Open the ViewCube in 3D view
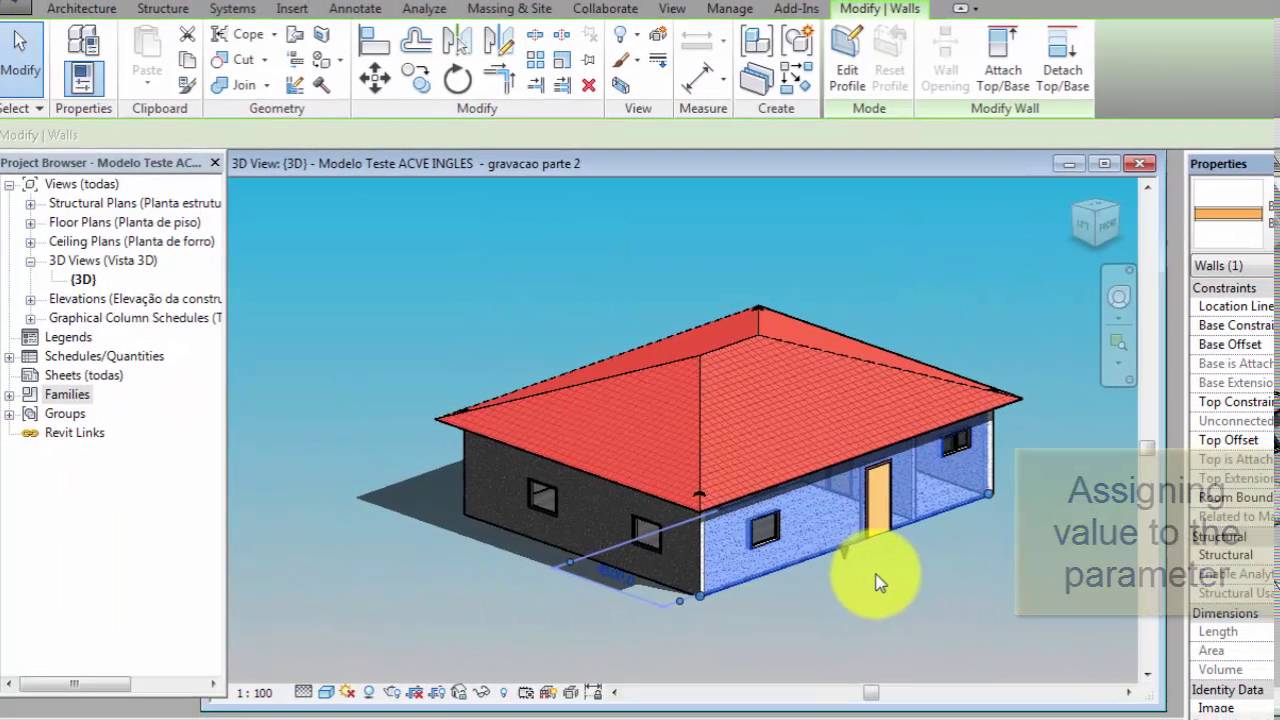Screen dimensions: 1280x720 [x=1094, y=224]
